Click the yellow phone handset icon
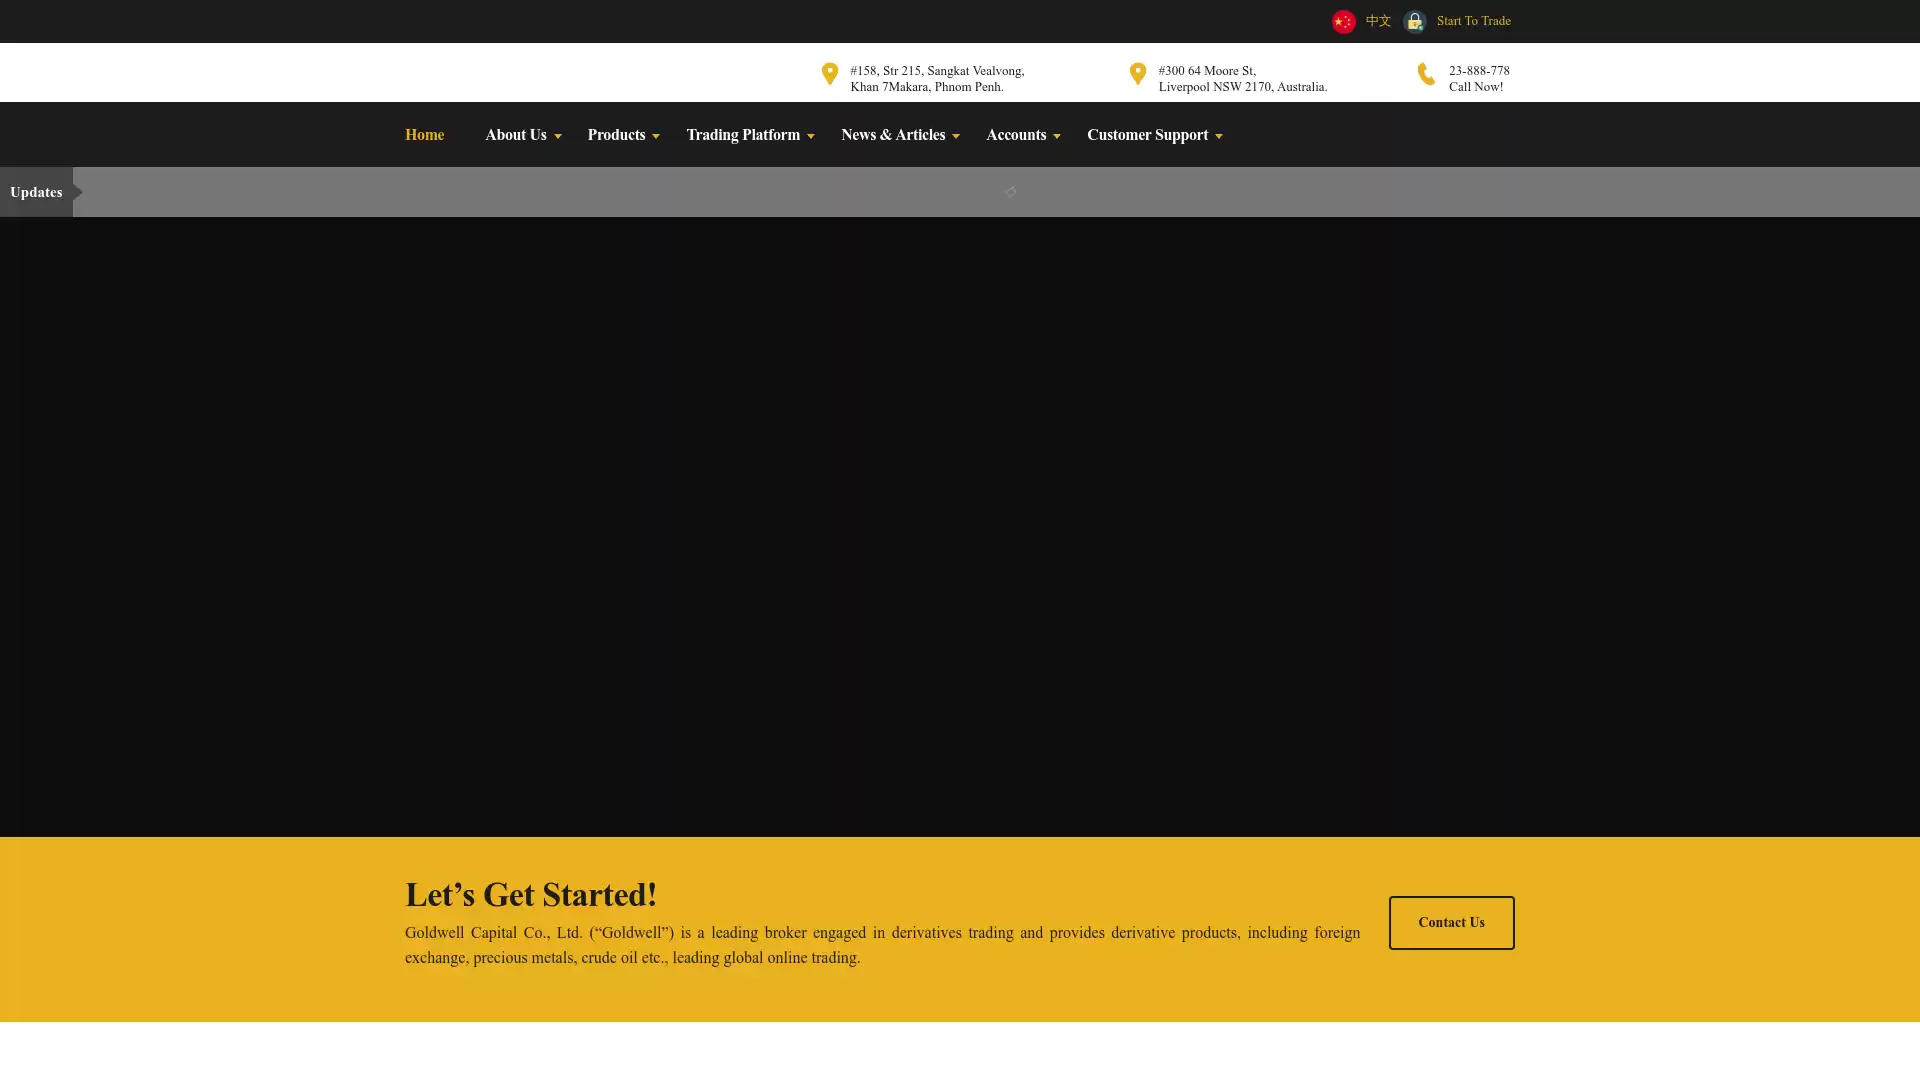 pyautogui.click(x=1426, y=74)
